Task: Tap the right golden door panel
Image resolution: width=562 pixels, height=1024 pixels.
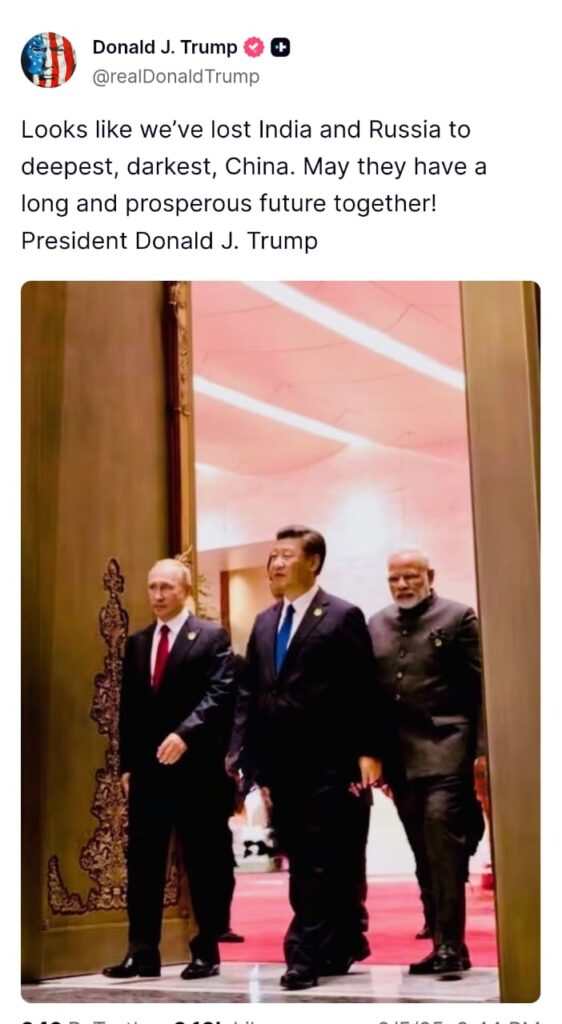Action: [501, 640]
